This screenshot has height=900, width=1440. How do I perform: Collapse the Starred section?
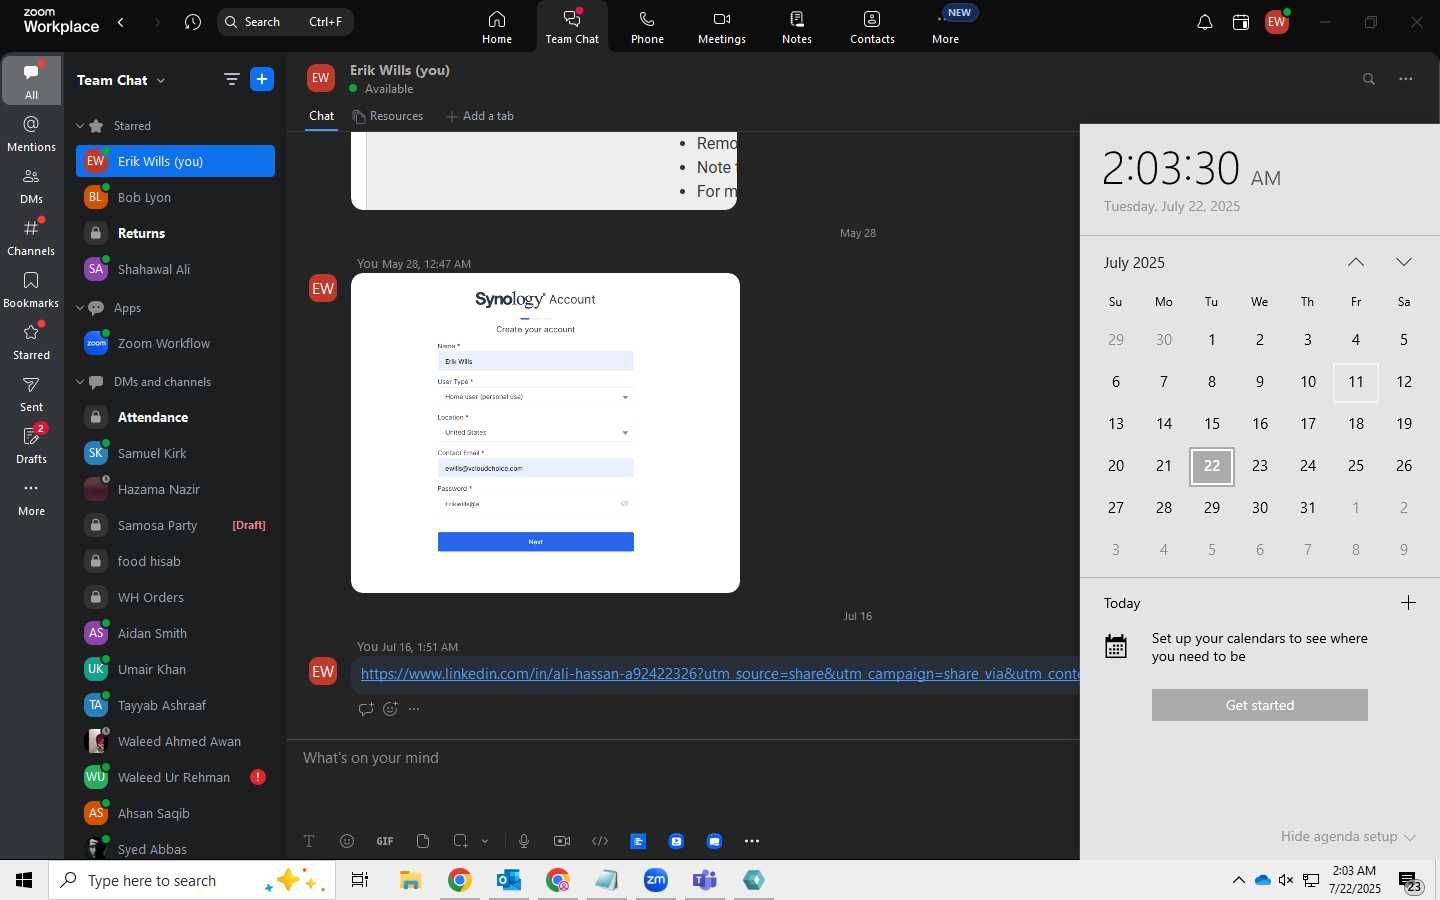80,126
